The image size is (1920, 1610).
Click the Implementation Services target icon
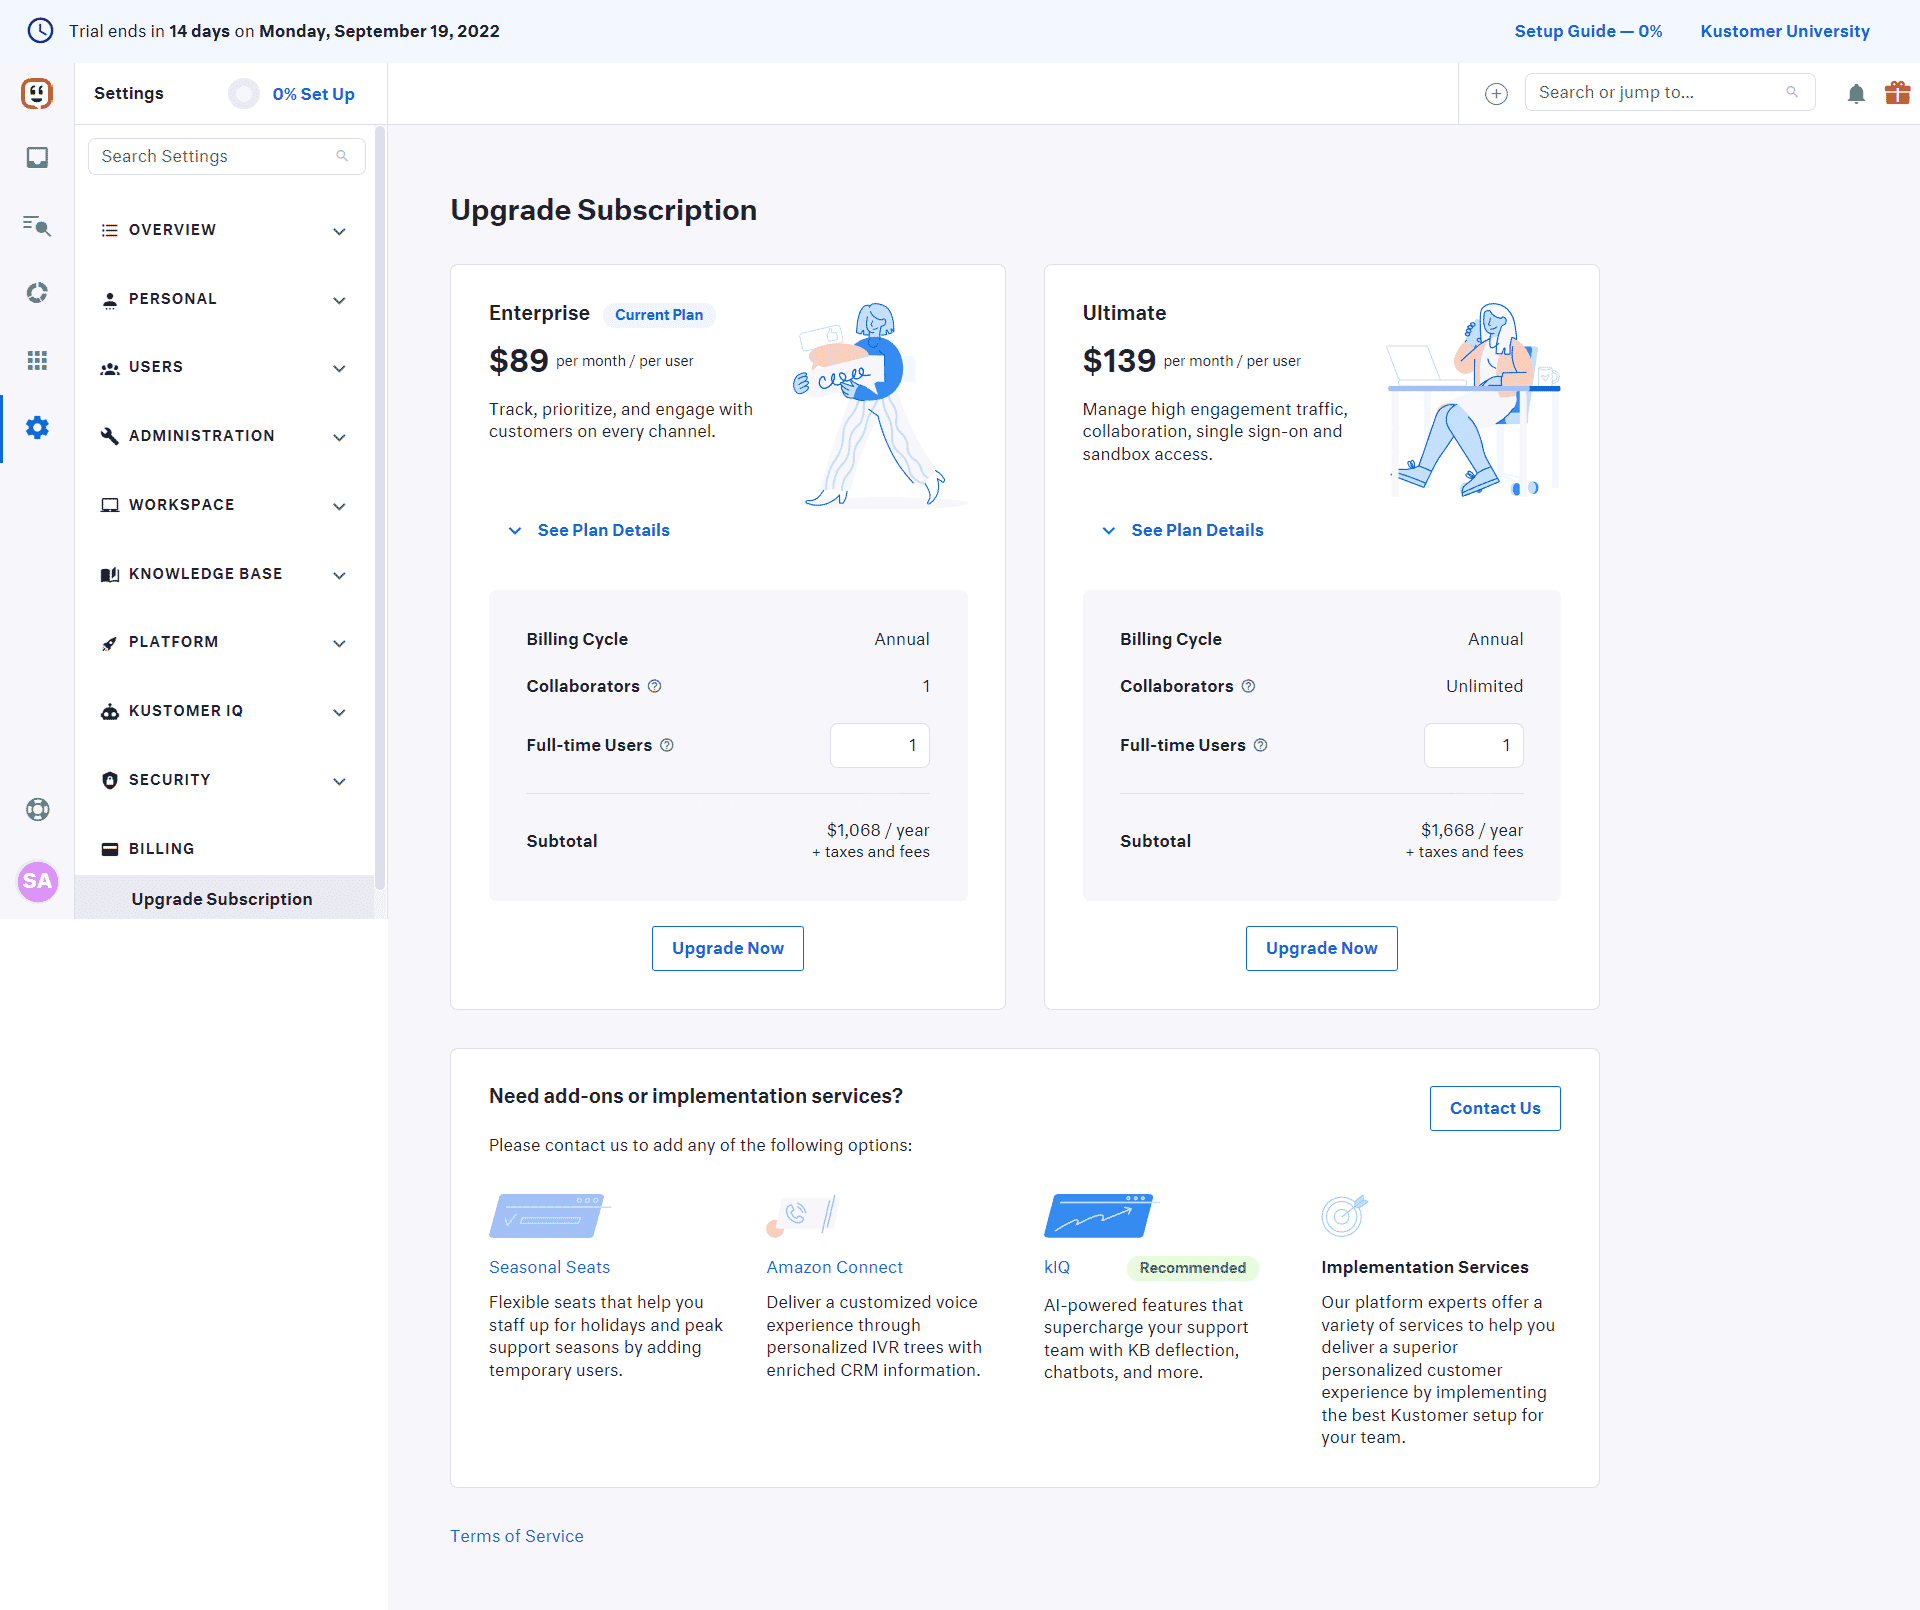point(1344,1216)
